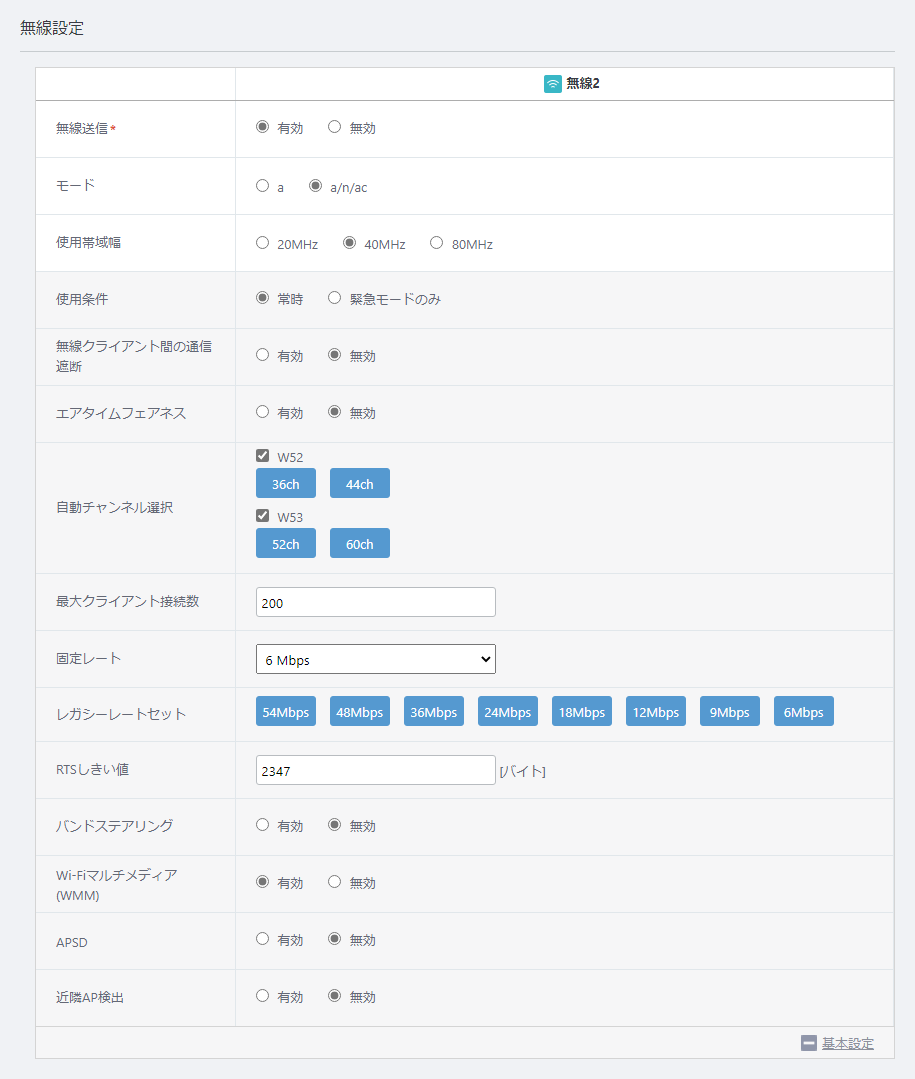Enable バンドステアリング
Image resolution: width=915 pixels, height=1079 pixels.
[x=262, y=824]
